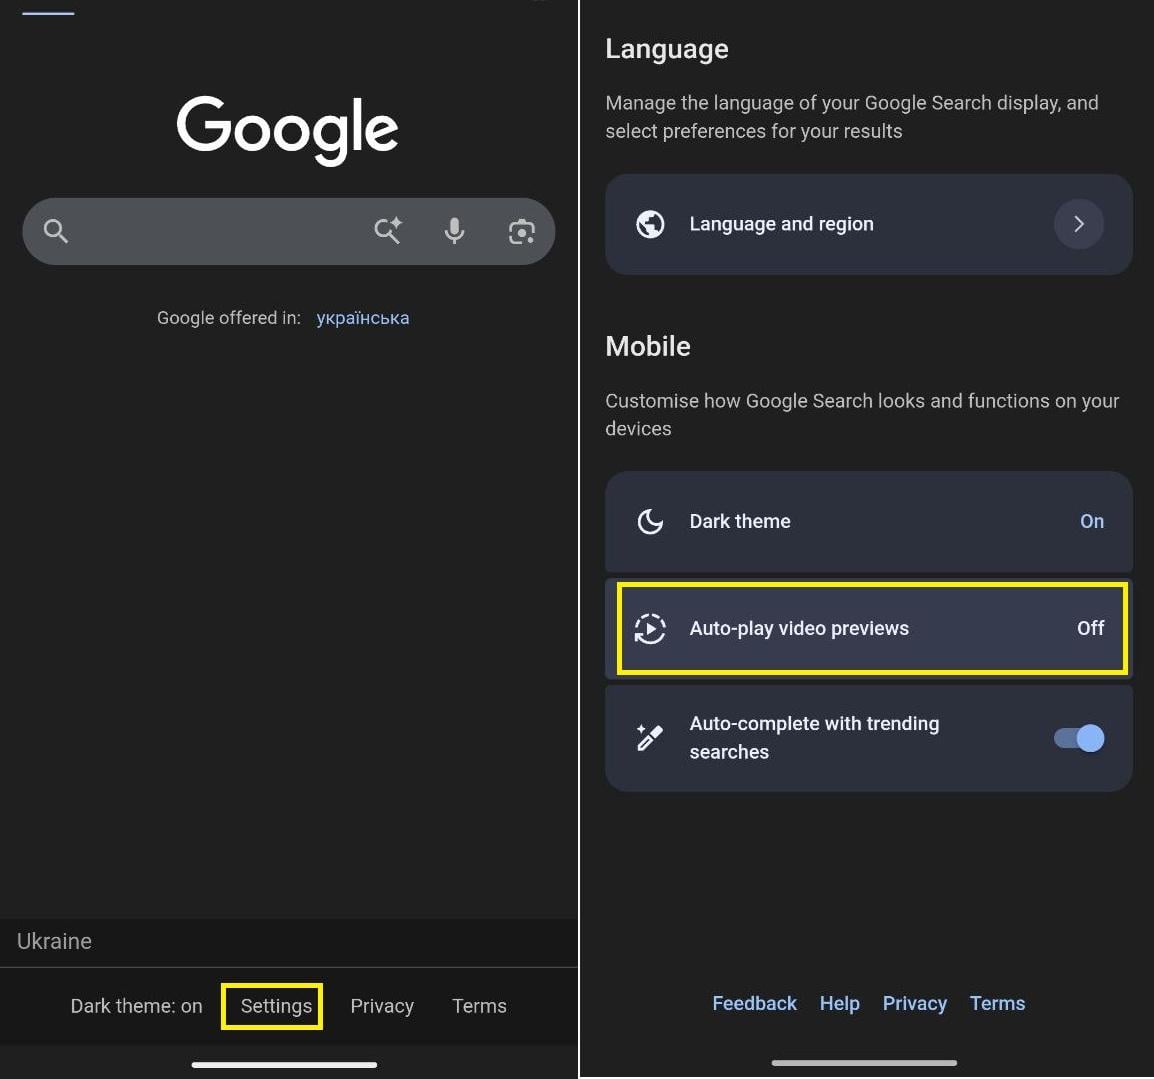Switch Google to українська
Screen dimensions: 1154x1079
click(x=362, y=317)
